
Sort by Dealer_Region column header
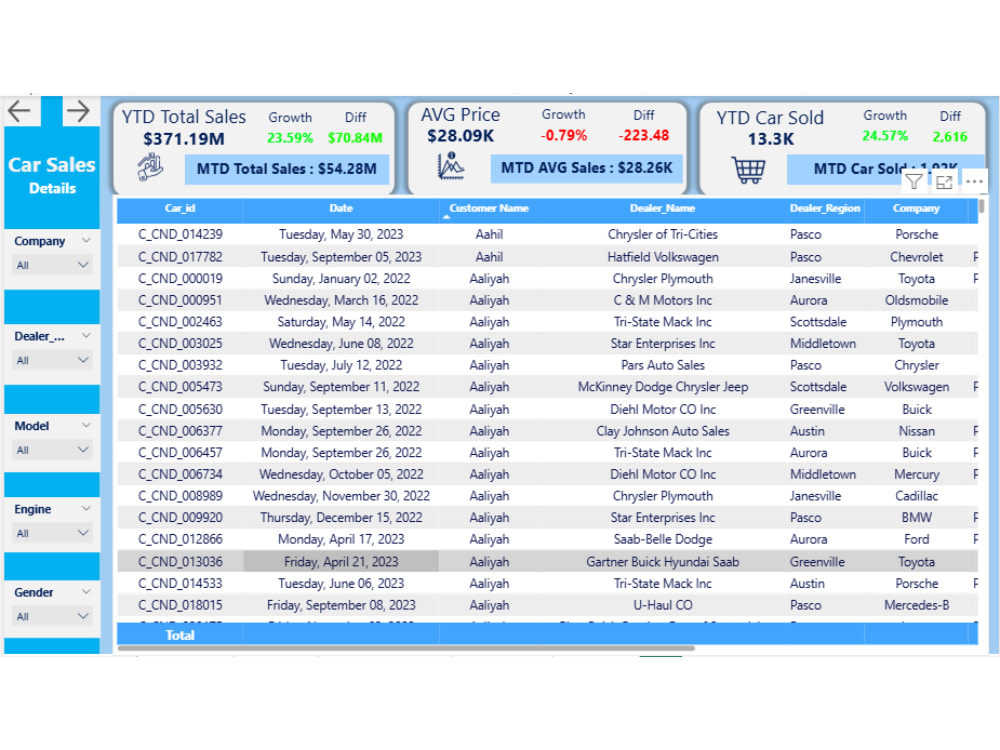[x=825, y=209]
